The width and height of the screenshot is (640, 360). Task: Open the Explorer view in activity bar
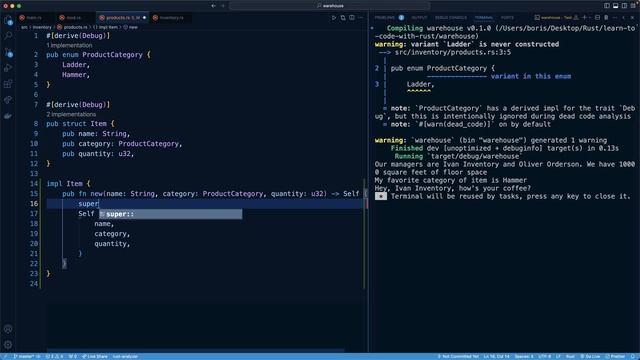click(8, 20)
